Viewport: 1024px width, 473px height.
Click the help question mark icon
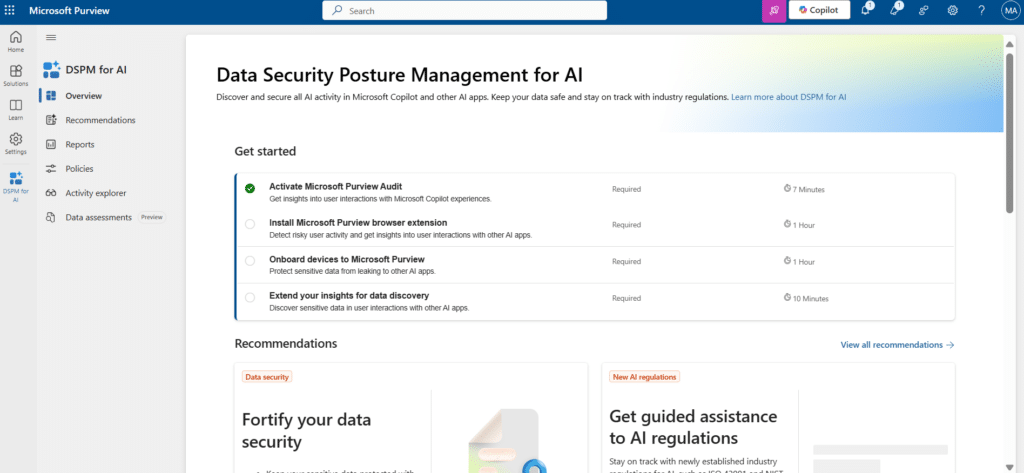pos(981,11)
